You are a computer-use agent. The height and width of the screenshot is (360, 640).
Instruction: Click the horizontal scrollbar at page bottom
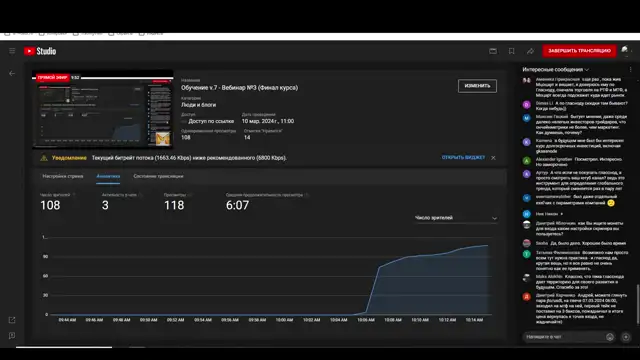64,347
